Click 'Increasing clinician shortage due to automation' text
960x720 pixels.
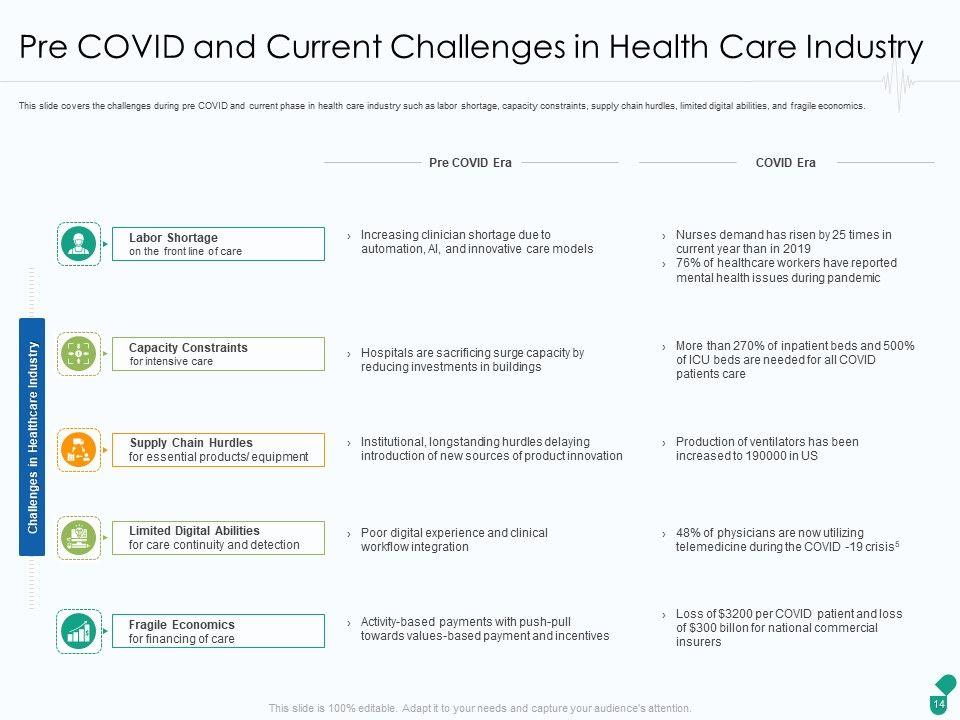point(476,242)
